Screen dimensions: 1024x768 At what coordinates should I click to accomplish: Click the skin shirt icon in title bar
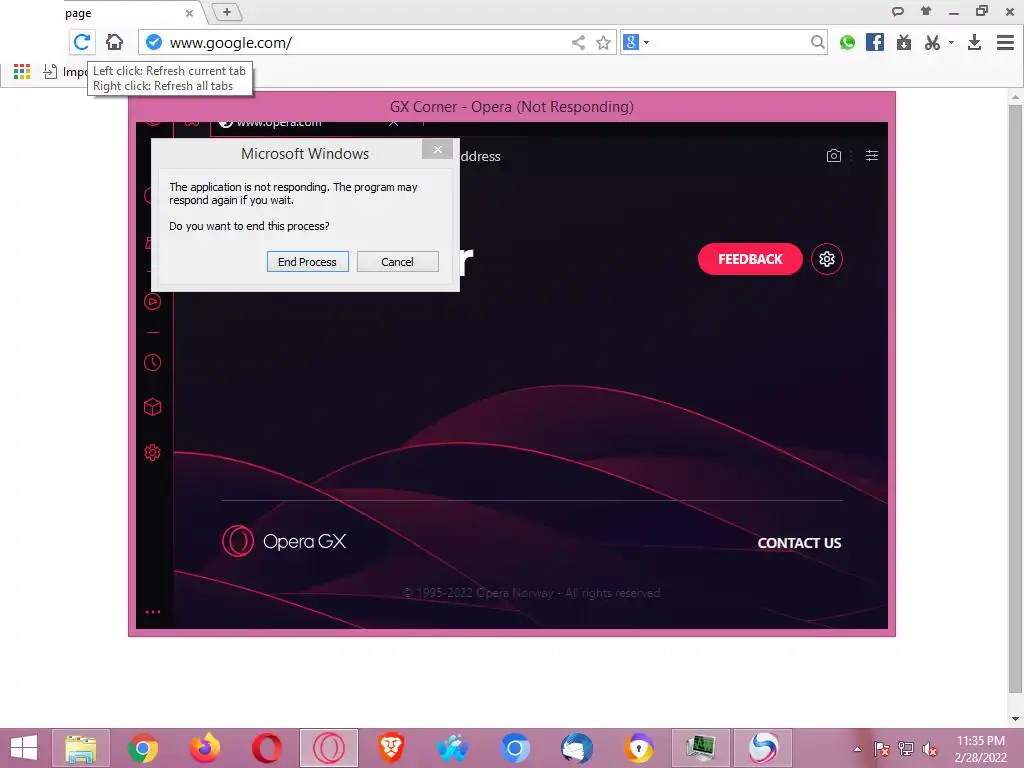926,10
